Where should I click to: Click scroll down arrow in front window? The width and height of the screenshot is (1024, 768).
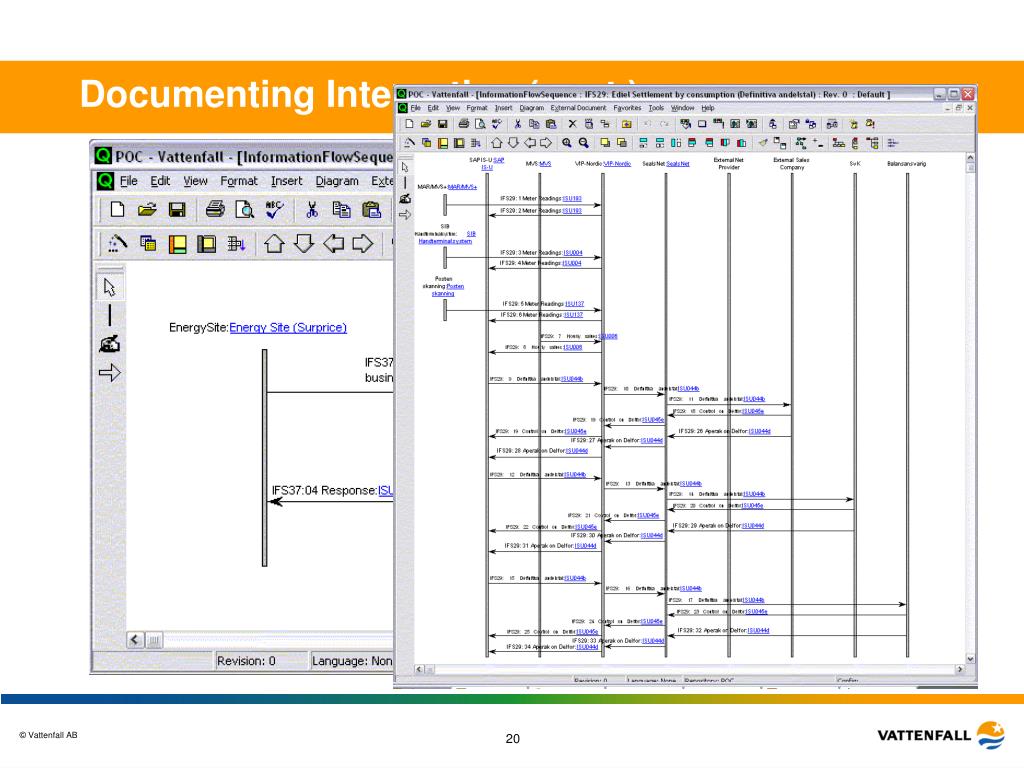coord(970,659)
